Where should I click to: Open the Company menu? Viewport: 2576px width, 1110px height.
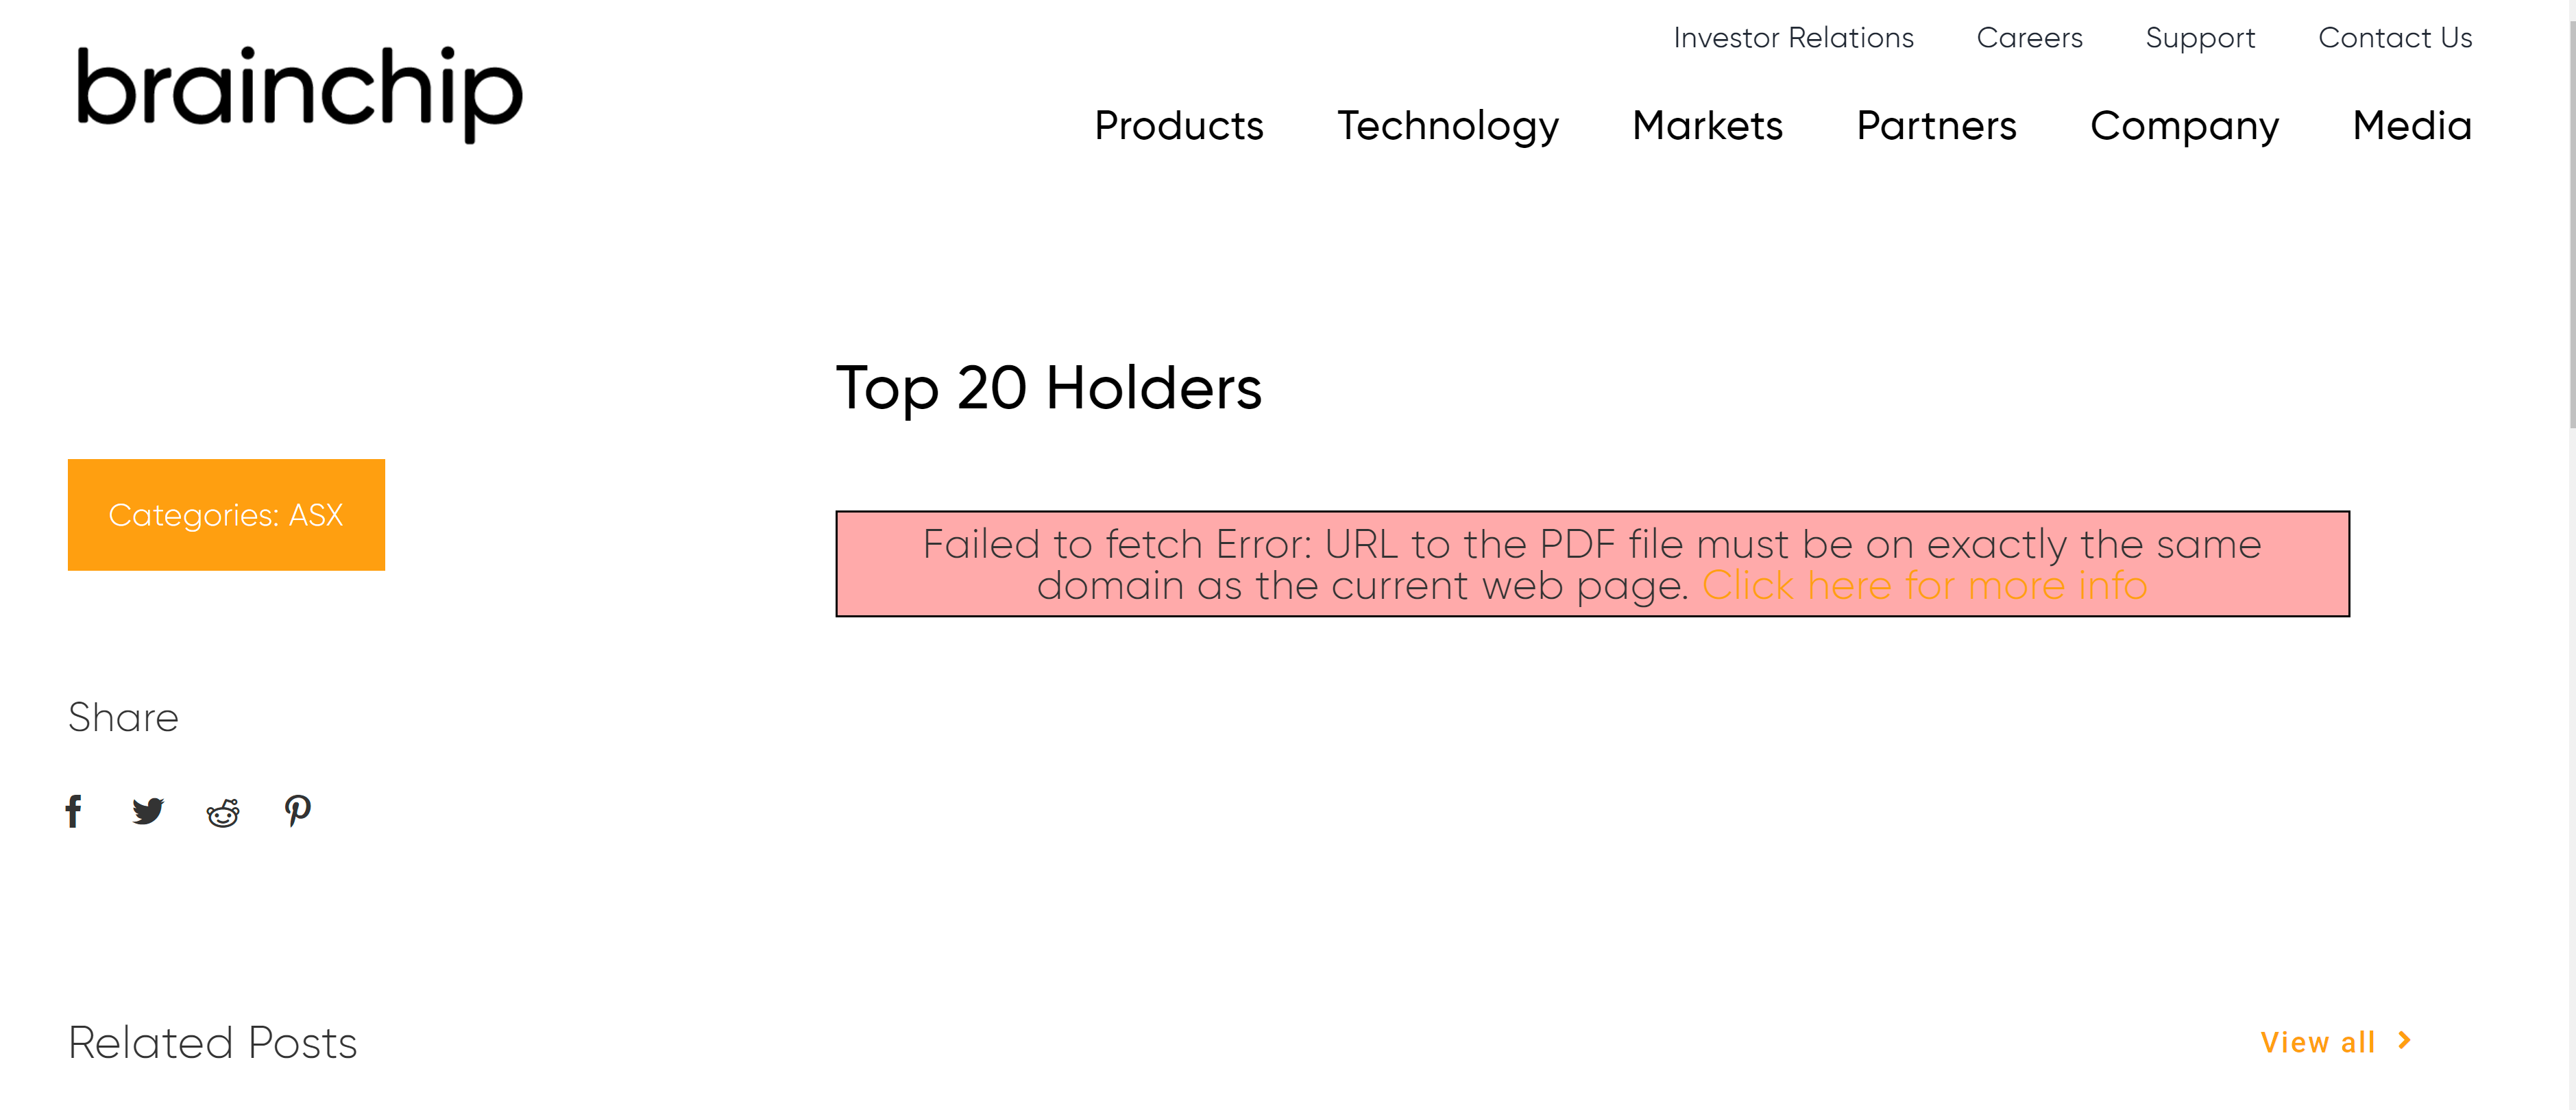(x=2184, y=126)
